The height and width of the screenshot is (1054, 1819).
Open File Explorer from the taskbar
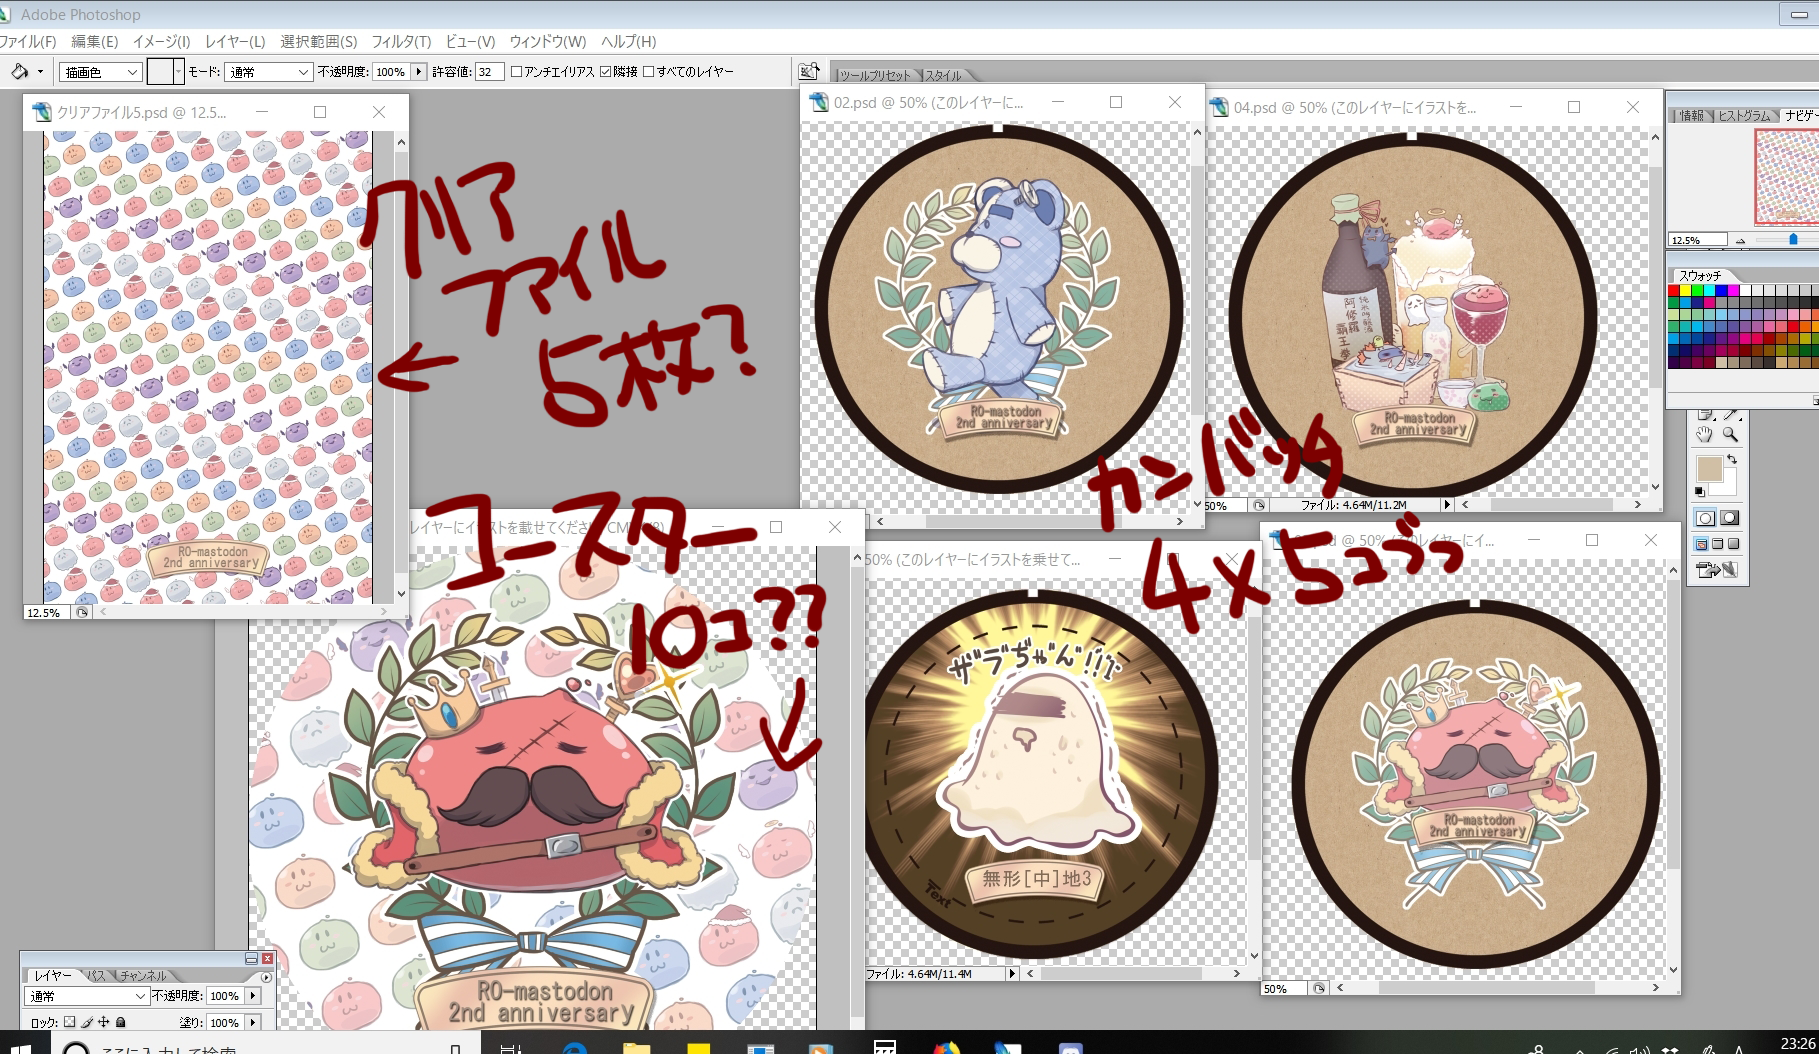click(x=636, y=1047)
